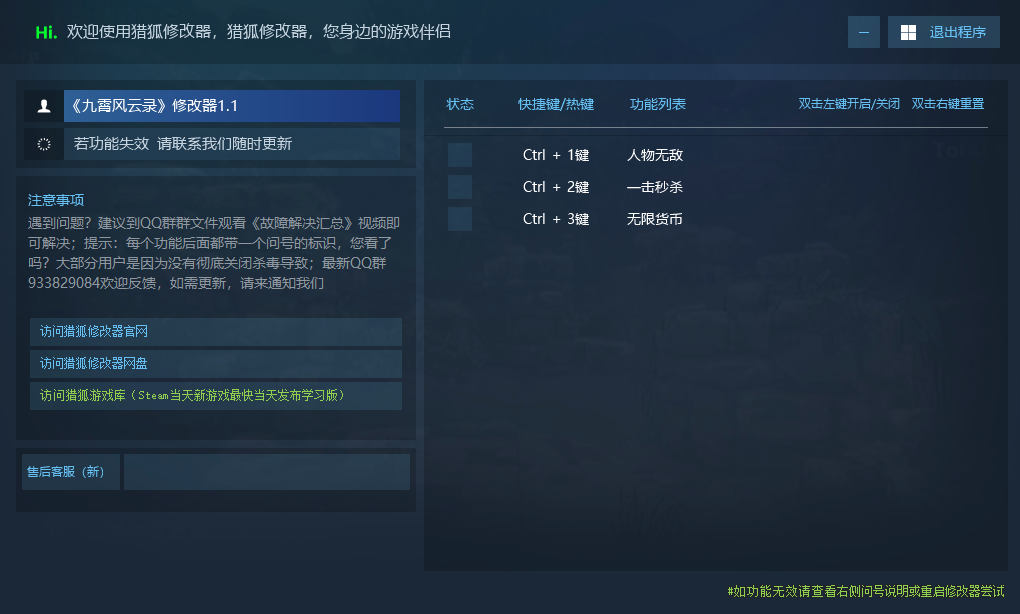The width and height of the screenshot is (1020, 614).
Task: Select the 人物无敌 function label
Action: pos(654,155)
